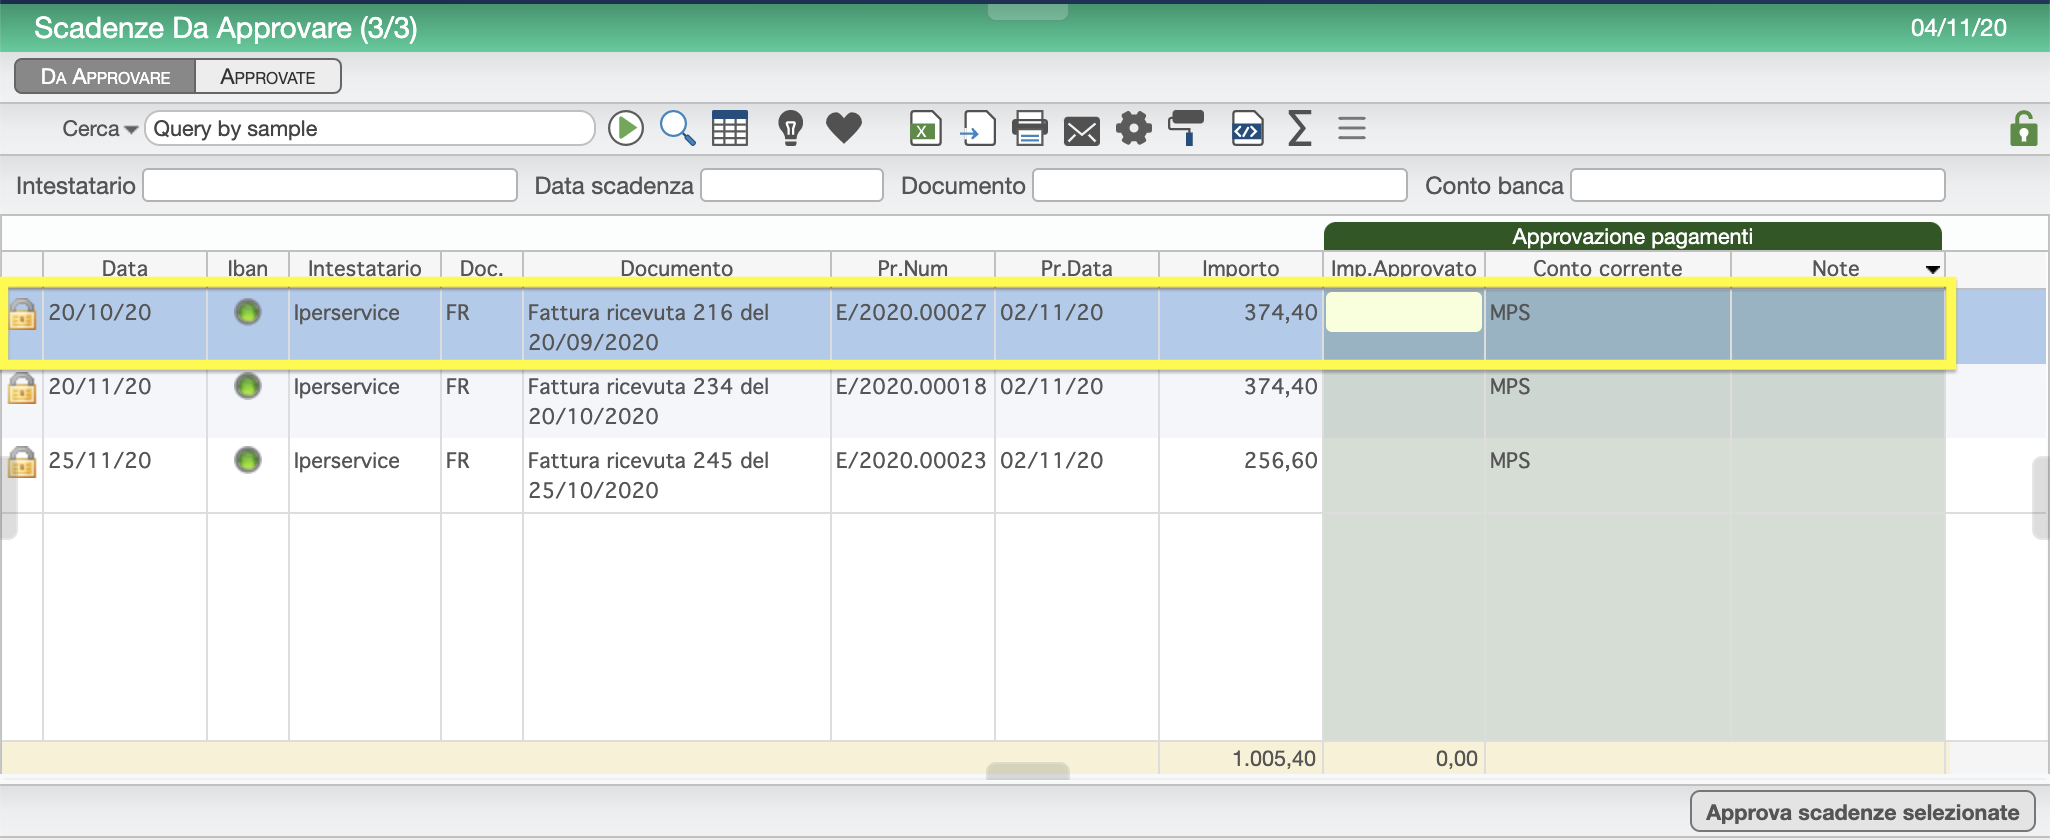Click lock icon on 20/10/20 row
This screenshot has height=840, width=2050.
pyautogui.click(x=22, y=313)
